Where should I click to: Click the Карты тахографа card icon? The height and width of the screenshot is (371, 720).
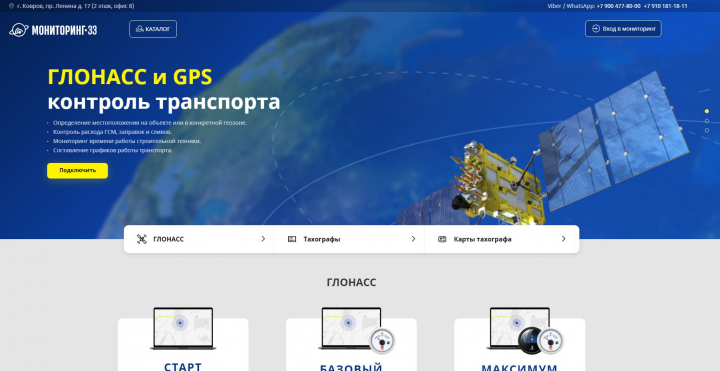(x=442, y=239)
